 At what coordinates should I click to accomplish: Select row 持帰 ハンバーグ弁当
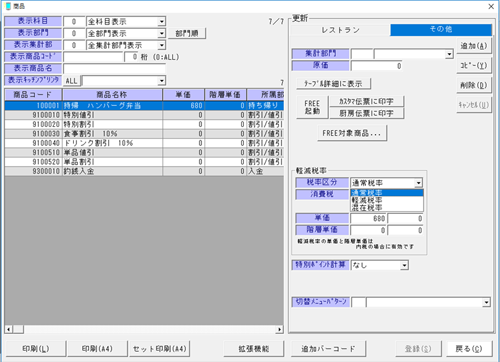[144, 106]
